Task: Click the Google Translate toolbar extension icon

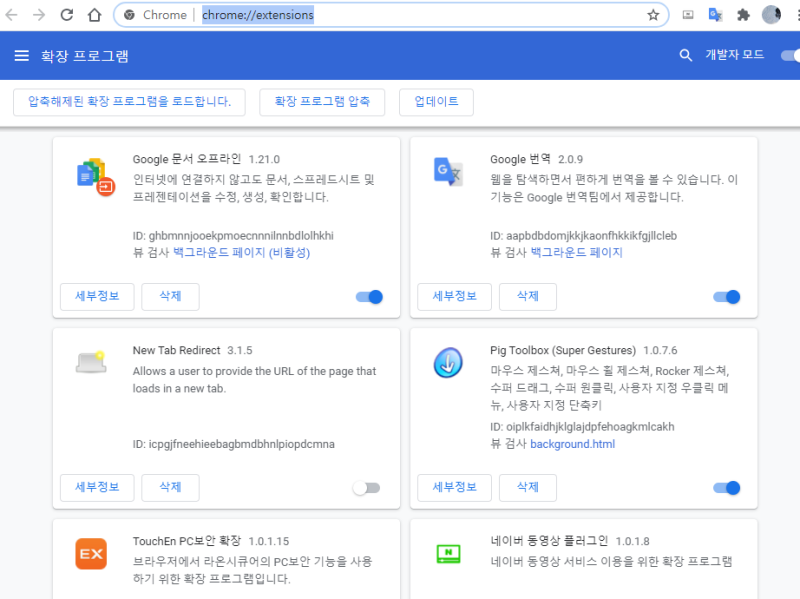Action: coord(715,15)
